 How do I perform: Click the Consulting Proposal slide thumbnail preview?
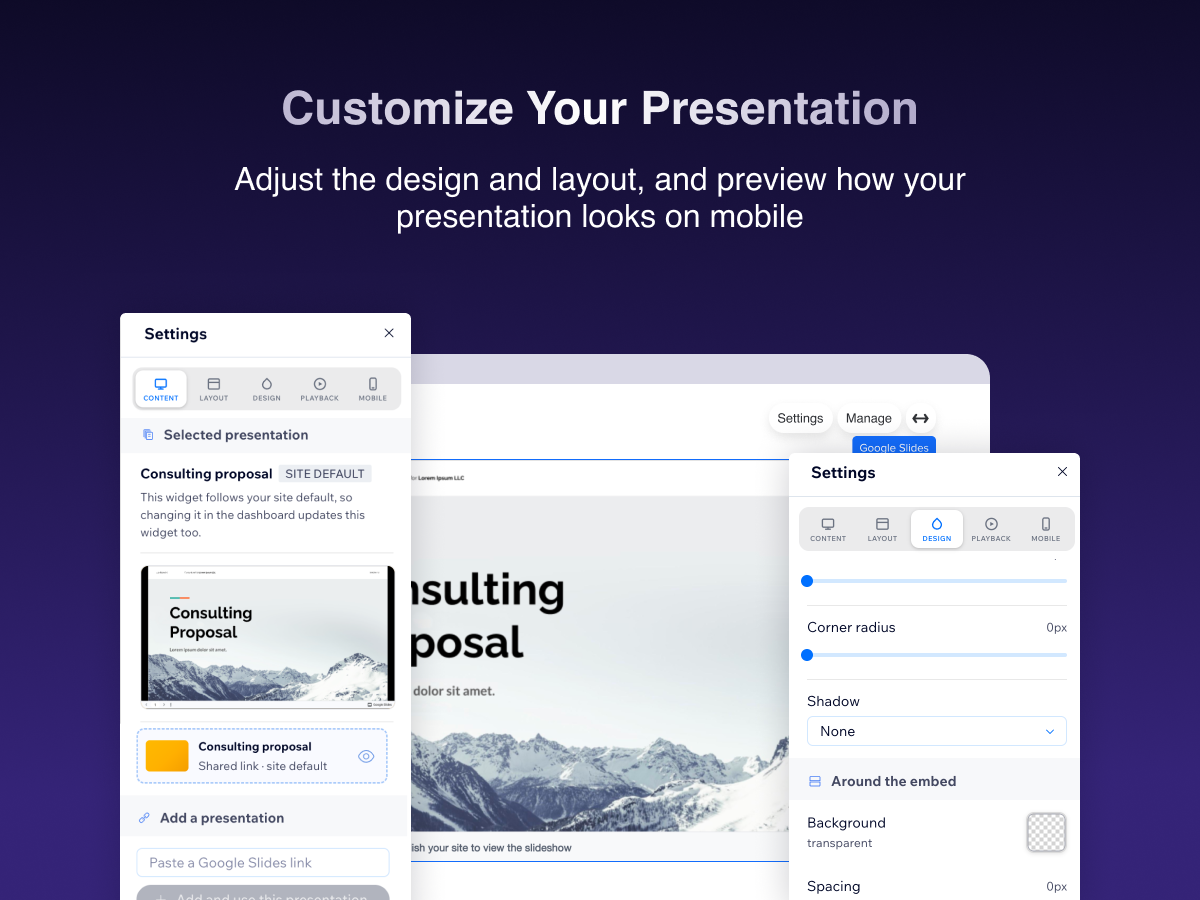[x=268, y=637]
